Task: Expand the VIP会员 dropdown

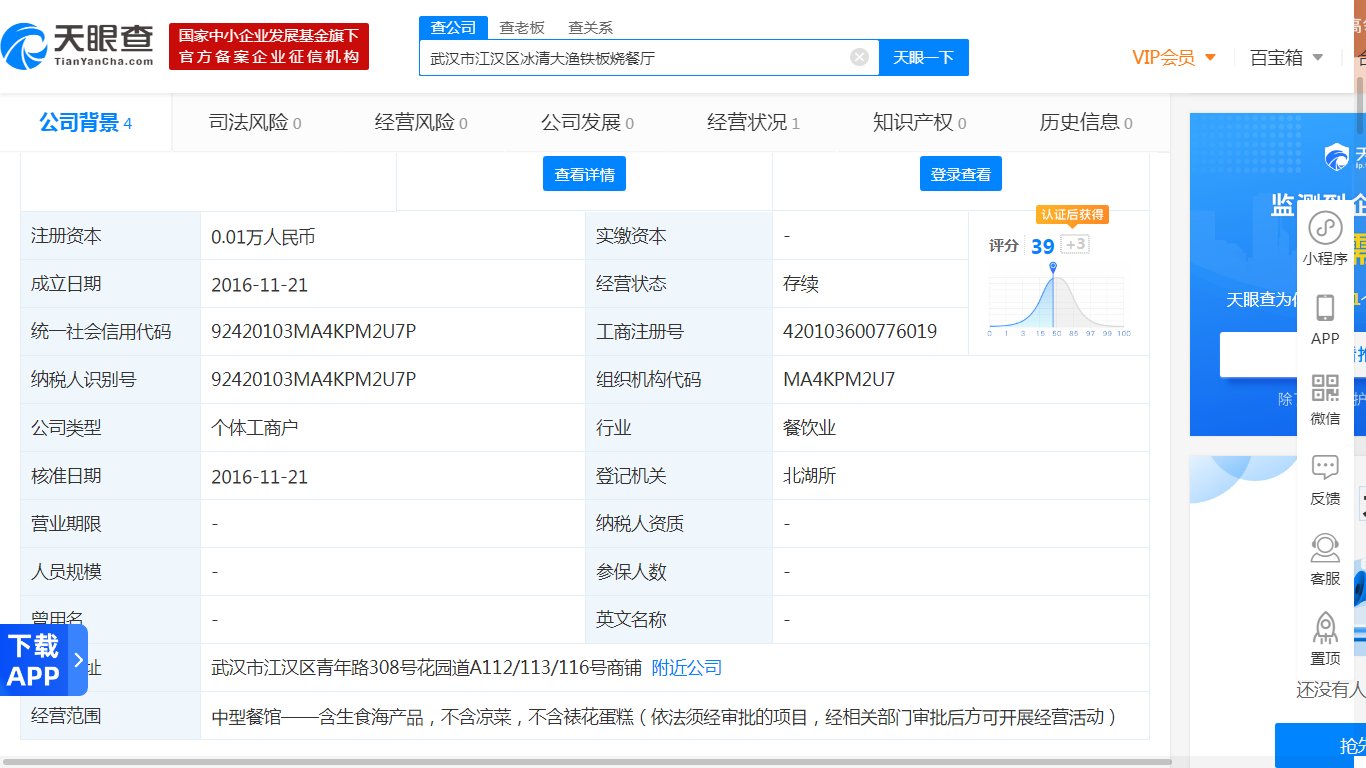Action: click(1175, 58)
